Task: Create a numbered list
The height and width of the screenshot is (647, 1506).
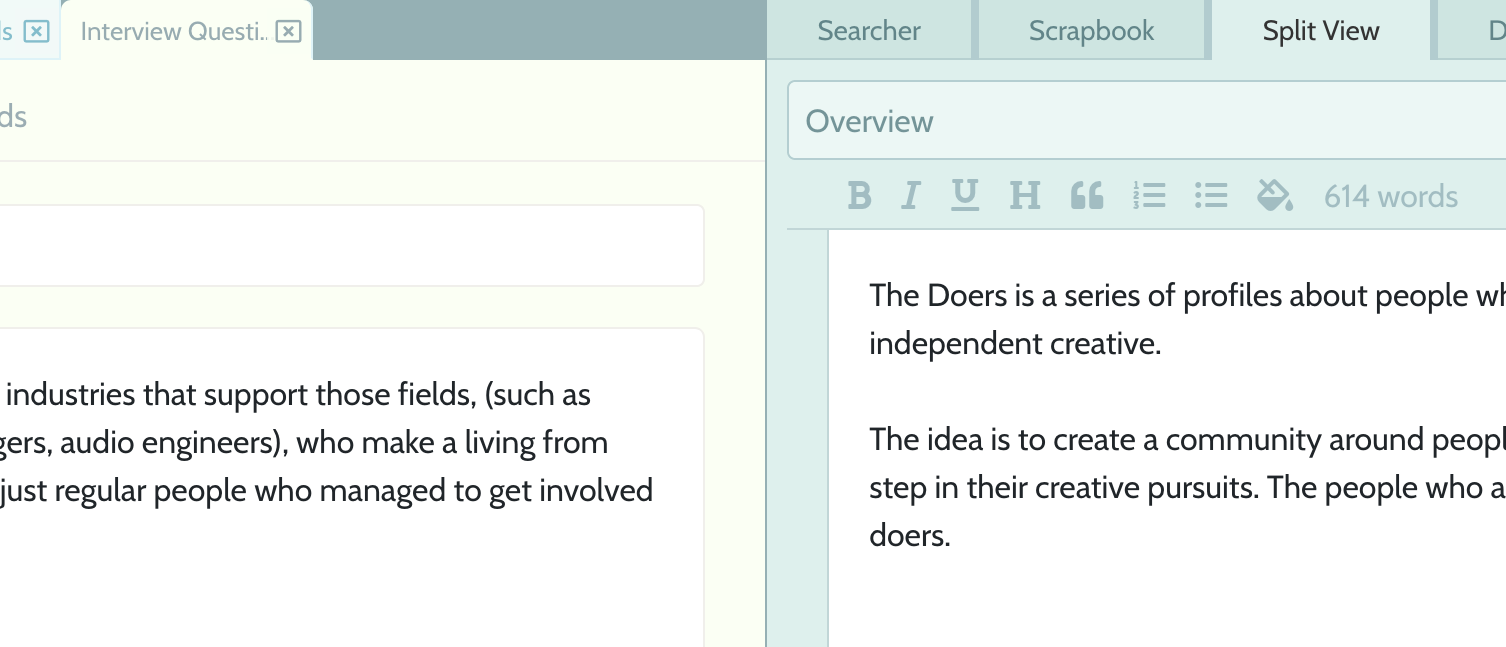Action: click(x=1150, y=196)
